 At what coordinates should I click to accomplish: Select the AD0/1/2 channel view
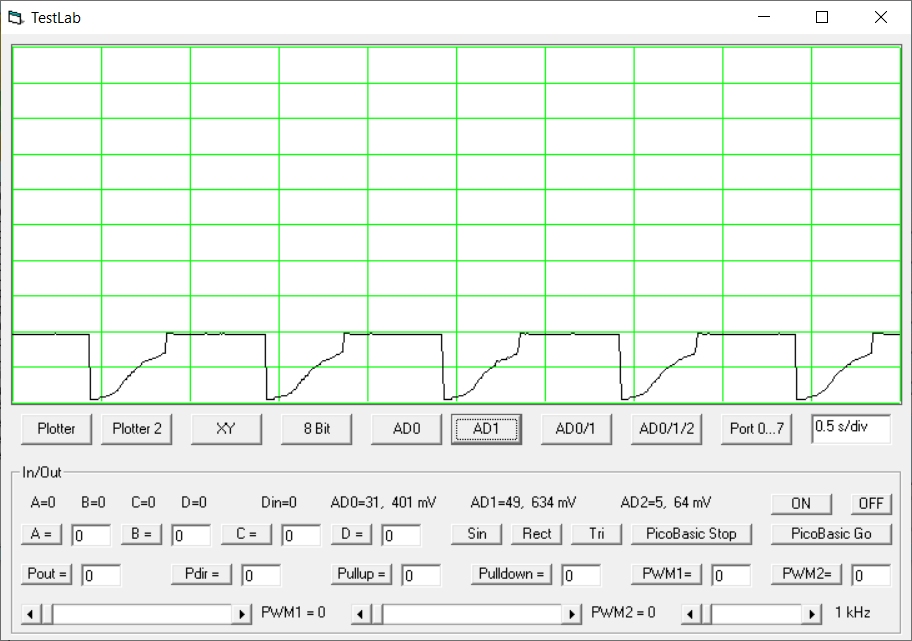coord(667,428)
